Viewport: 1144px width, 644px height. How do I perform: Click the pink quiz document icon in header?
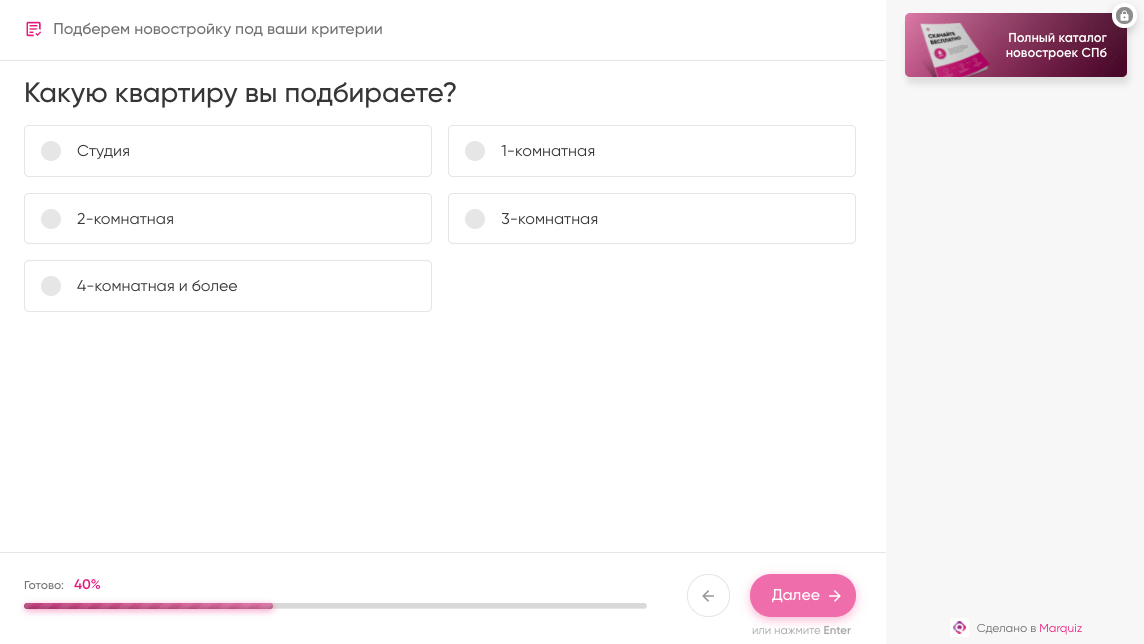coord(34,29)
